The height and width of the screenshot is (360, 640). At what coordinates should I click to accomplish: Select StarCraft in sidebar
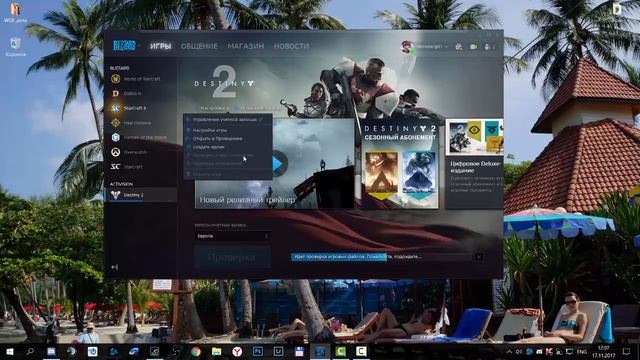tap(141, 167)
